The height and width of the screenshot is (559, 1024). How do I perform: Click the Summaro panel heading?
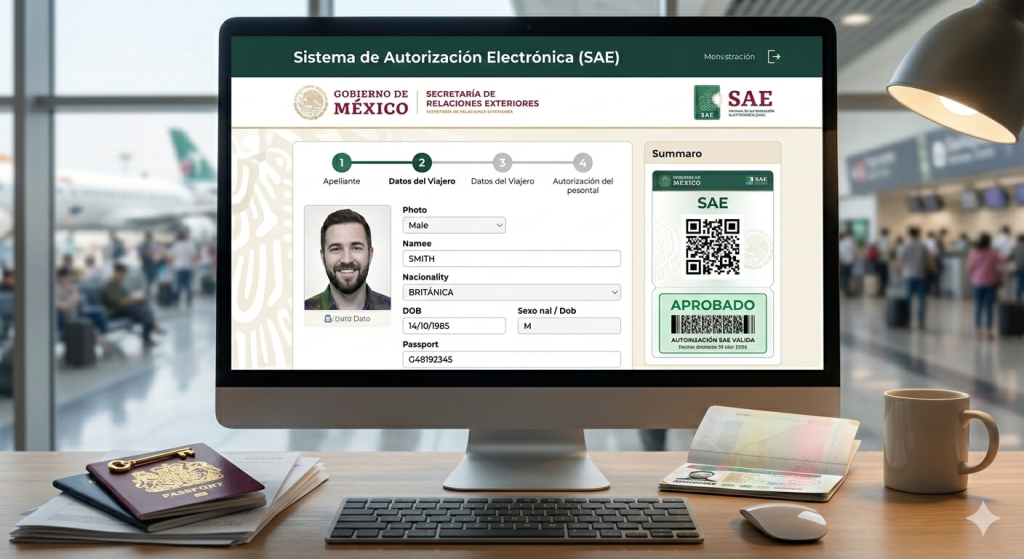coord(677,153)
